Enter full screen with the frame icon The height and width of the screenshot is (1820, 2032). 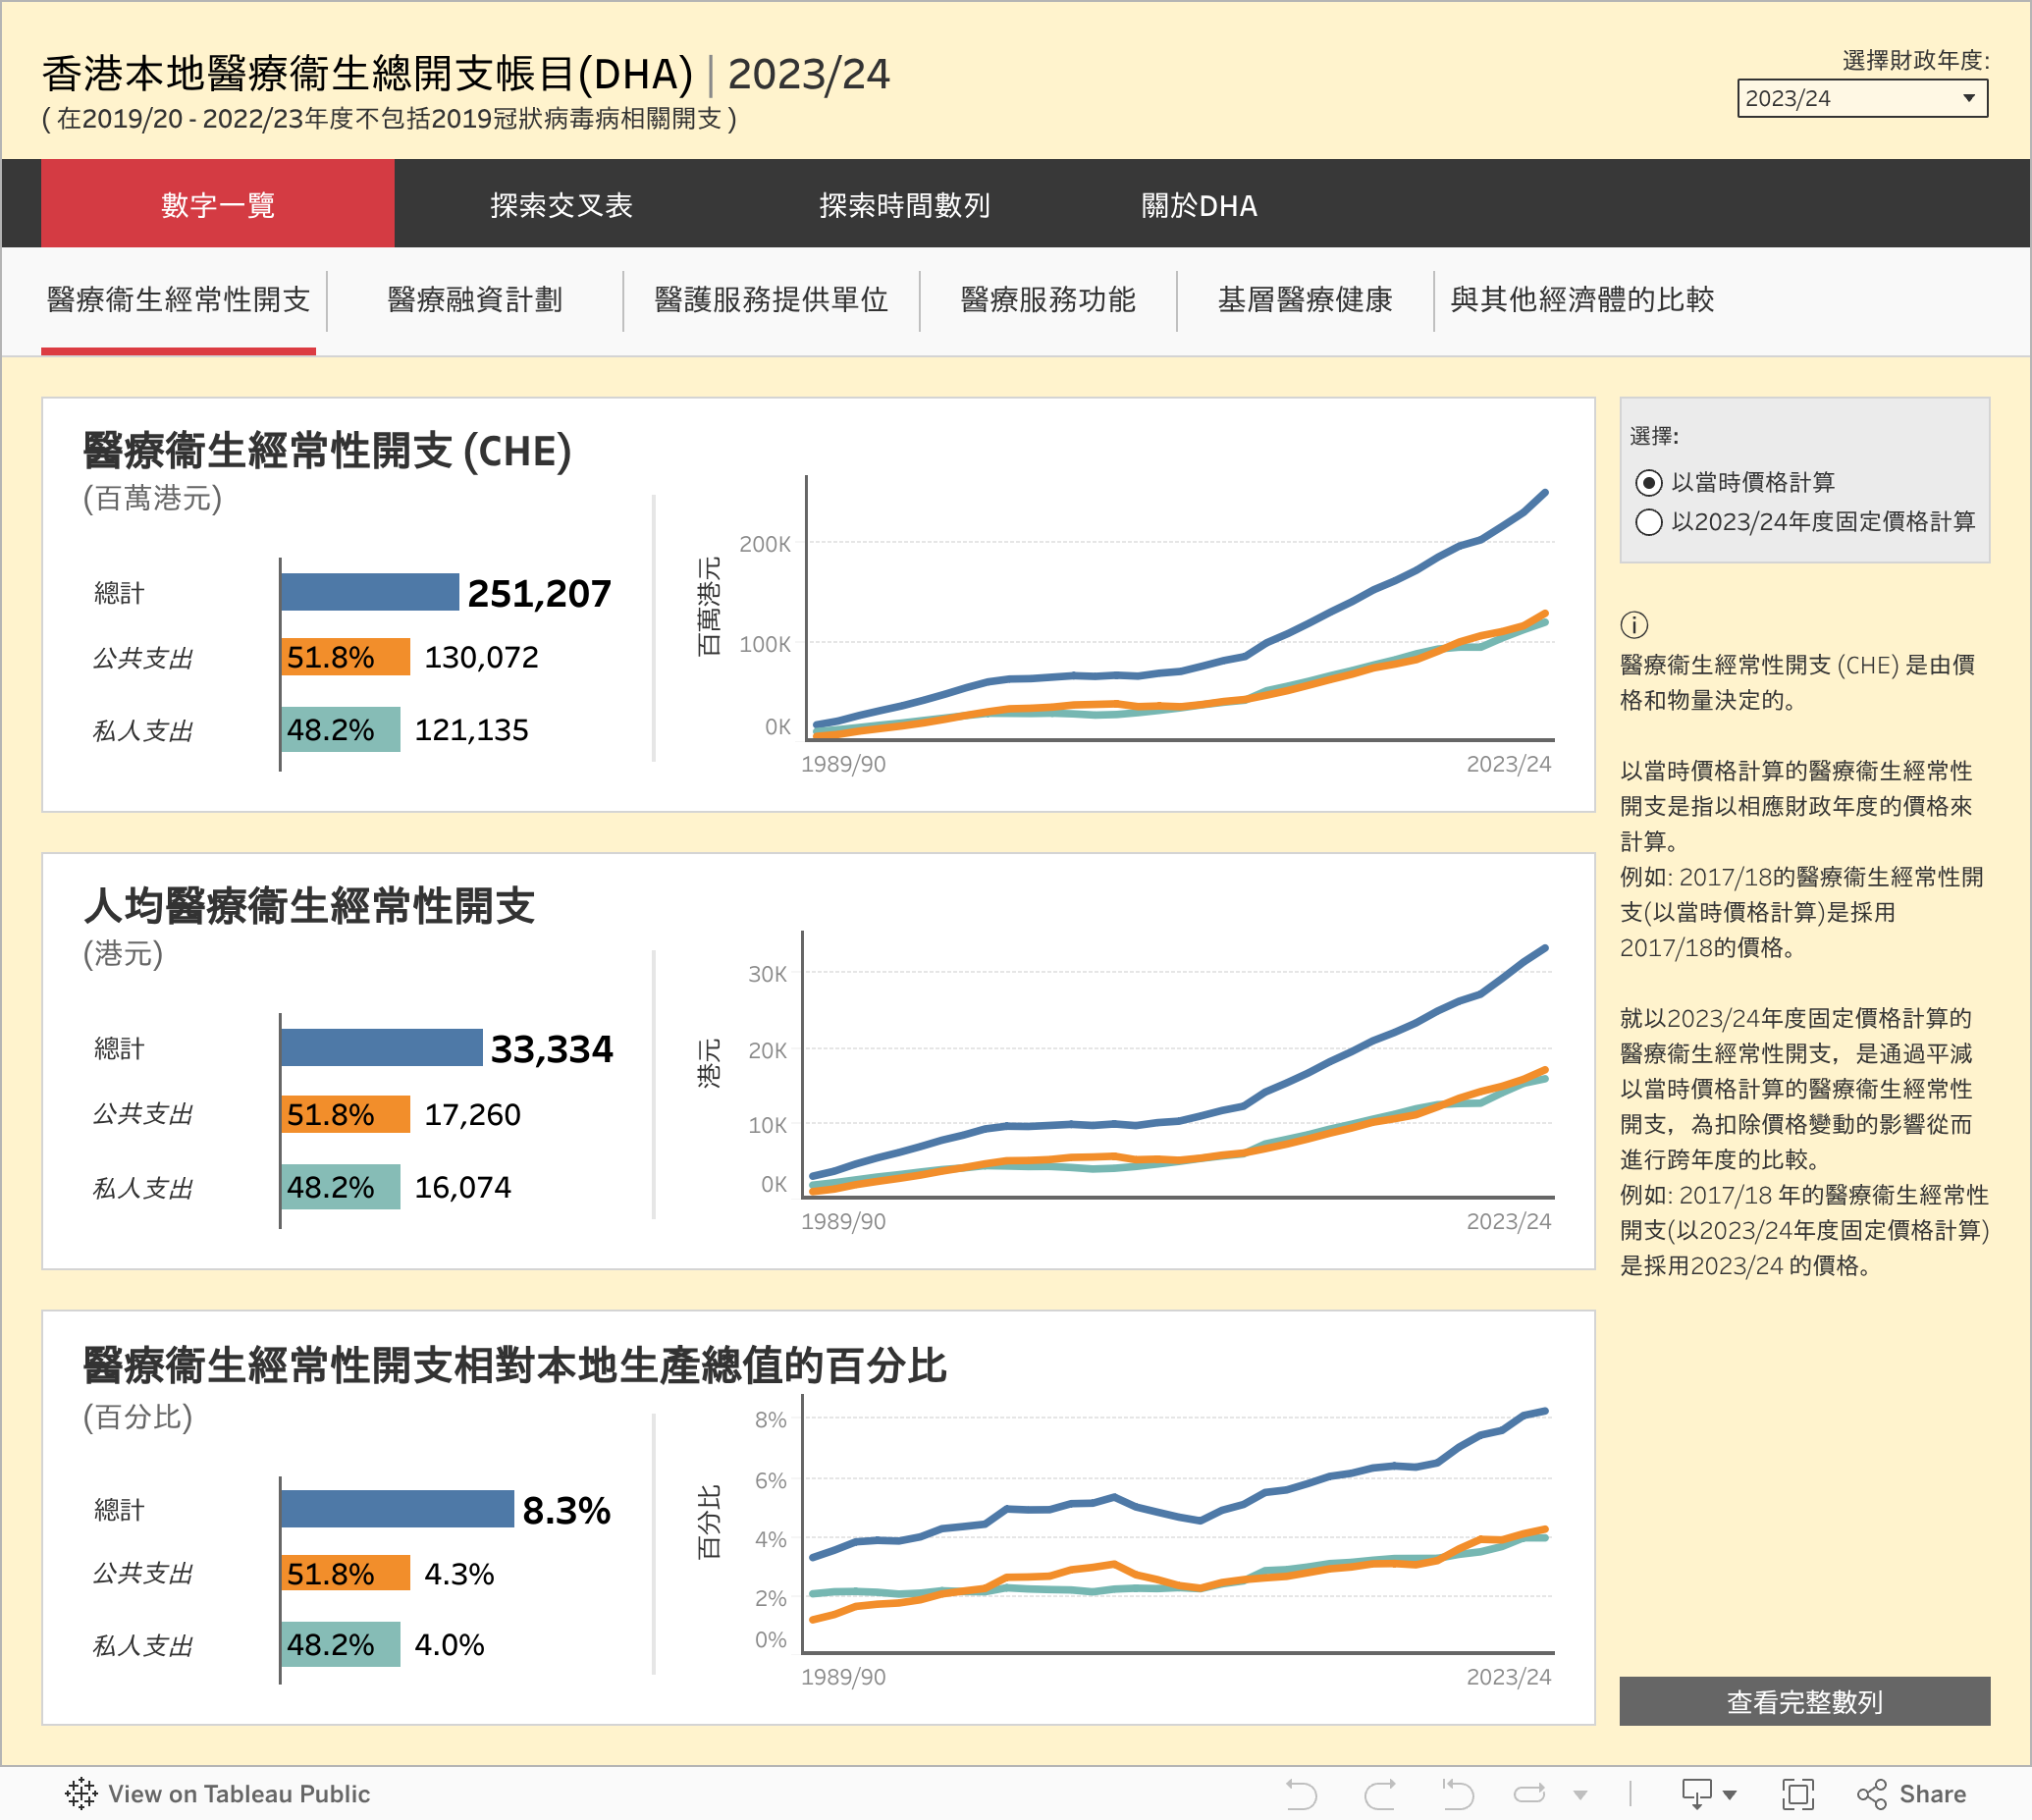[x=1798, y=1794]
